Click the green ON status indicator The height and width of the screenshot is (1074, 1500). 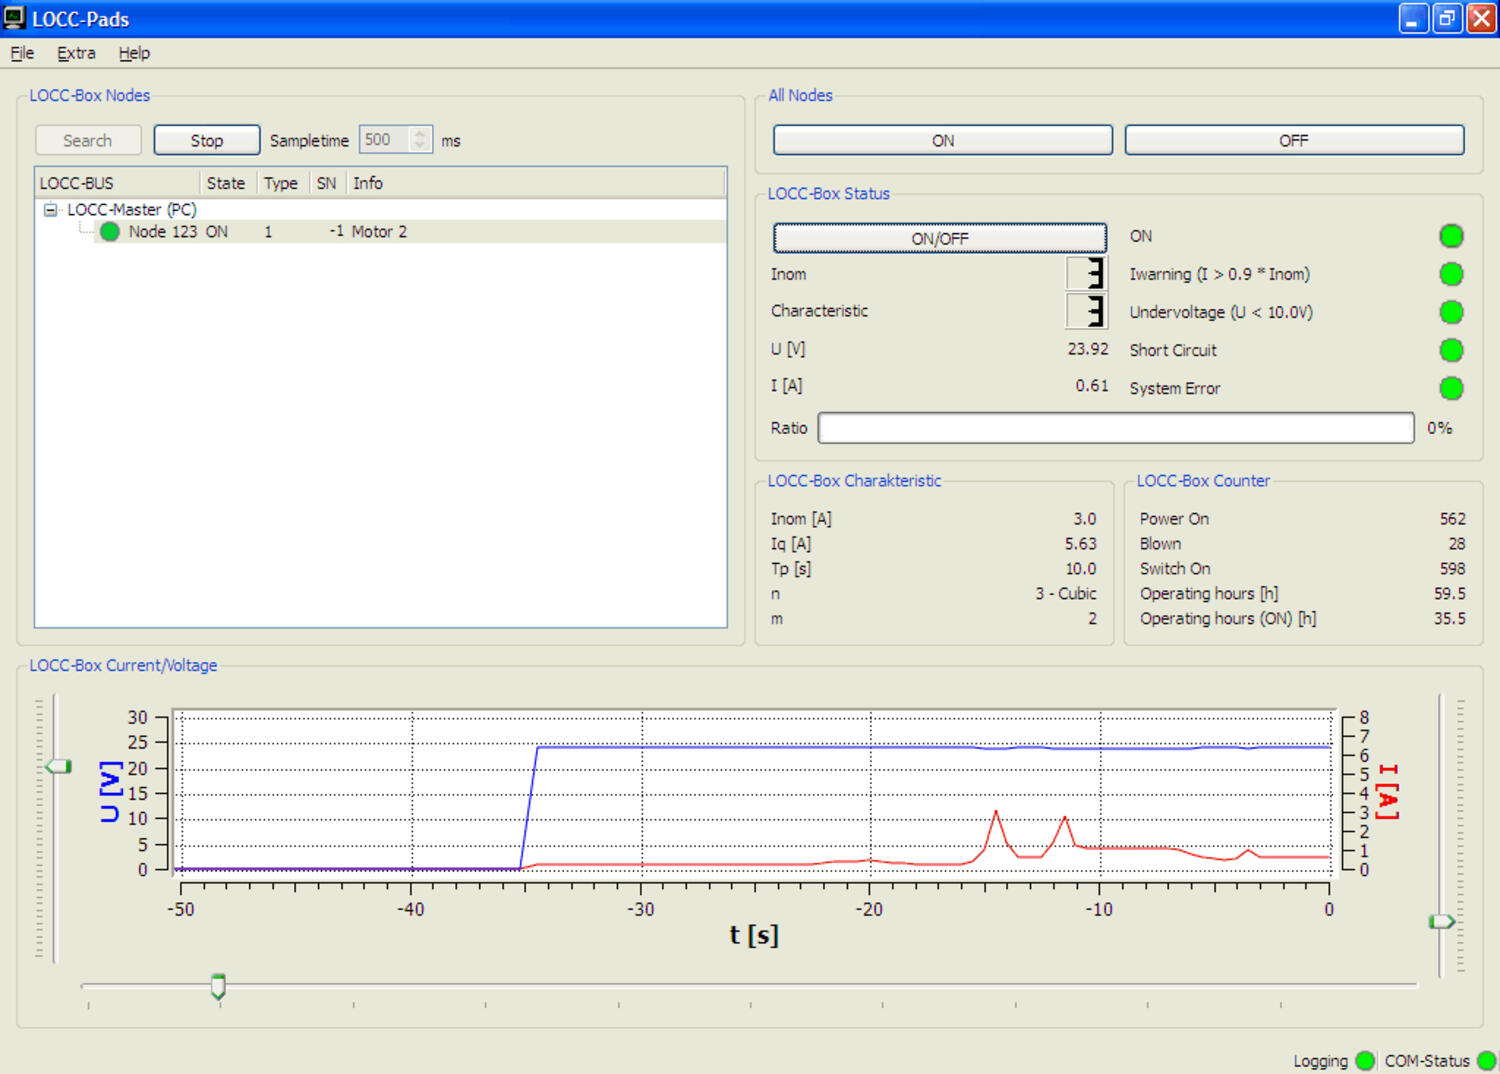click(x=1451, y=236)
